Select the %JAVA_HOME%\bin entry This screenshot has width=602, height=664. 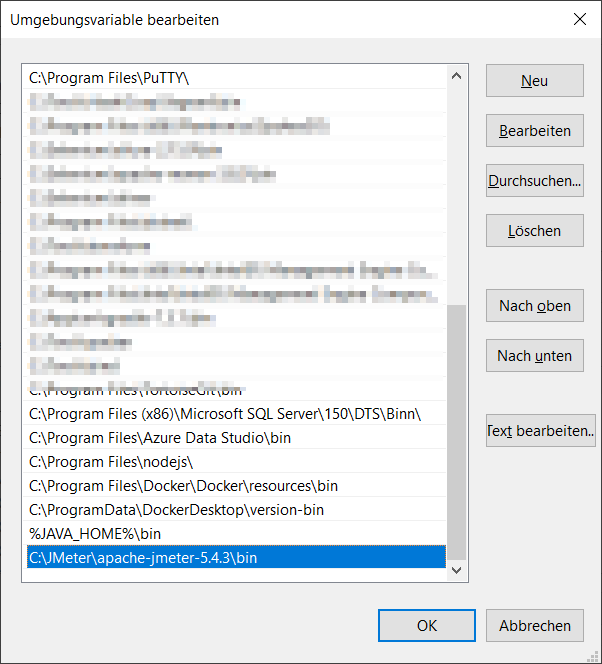tap(94, 534)
